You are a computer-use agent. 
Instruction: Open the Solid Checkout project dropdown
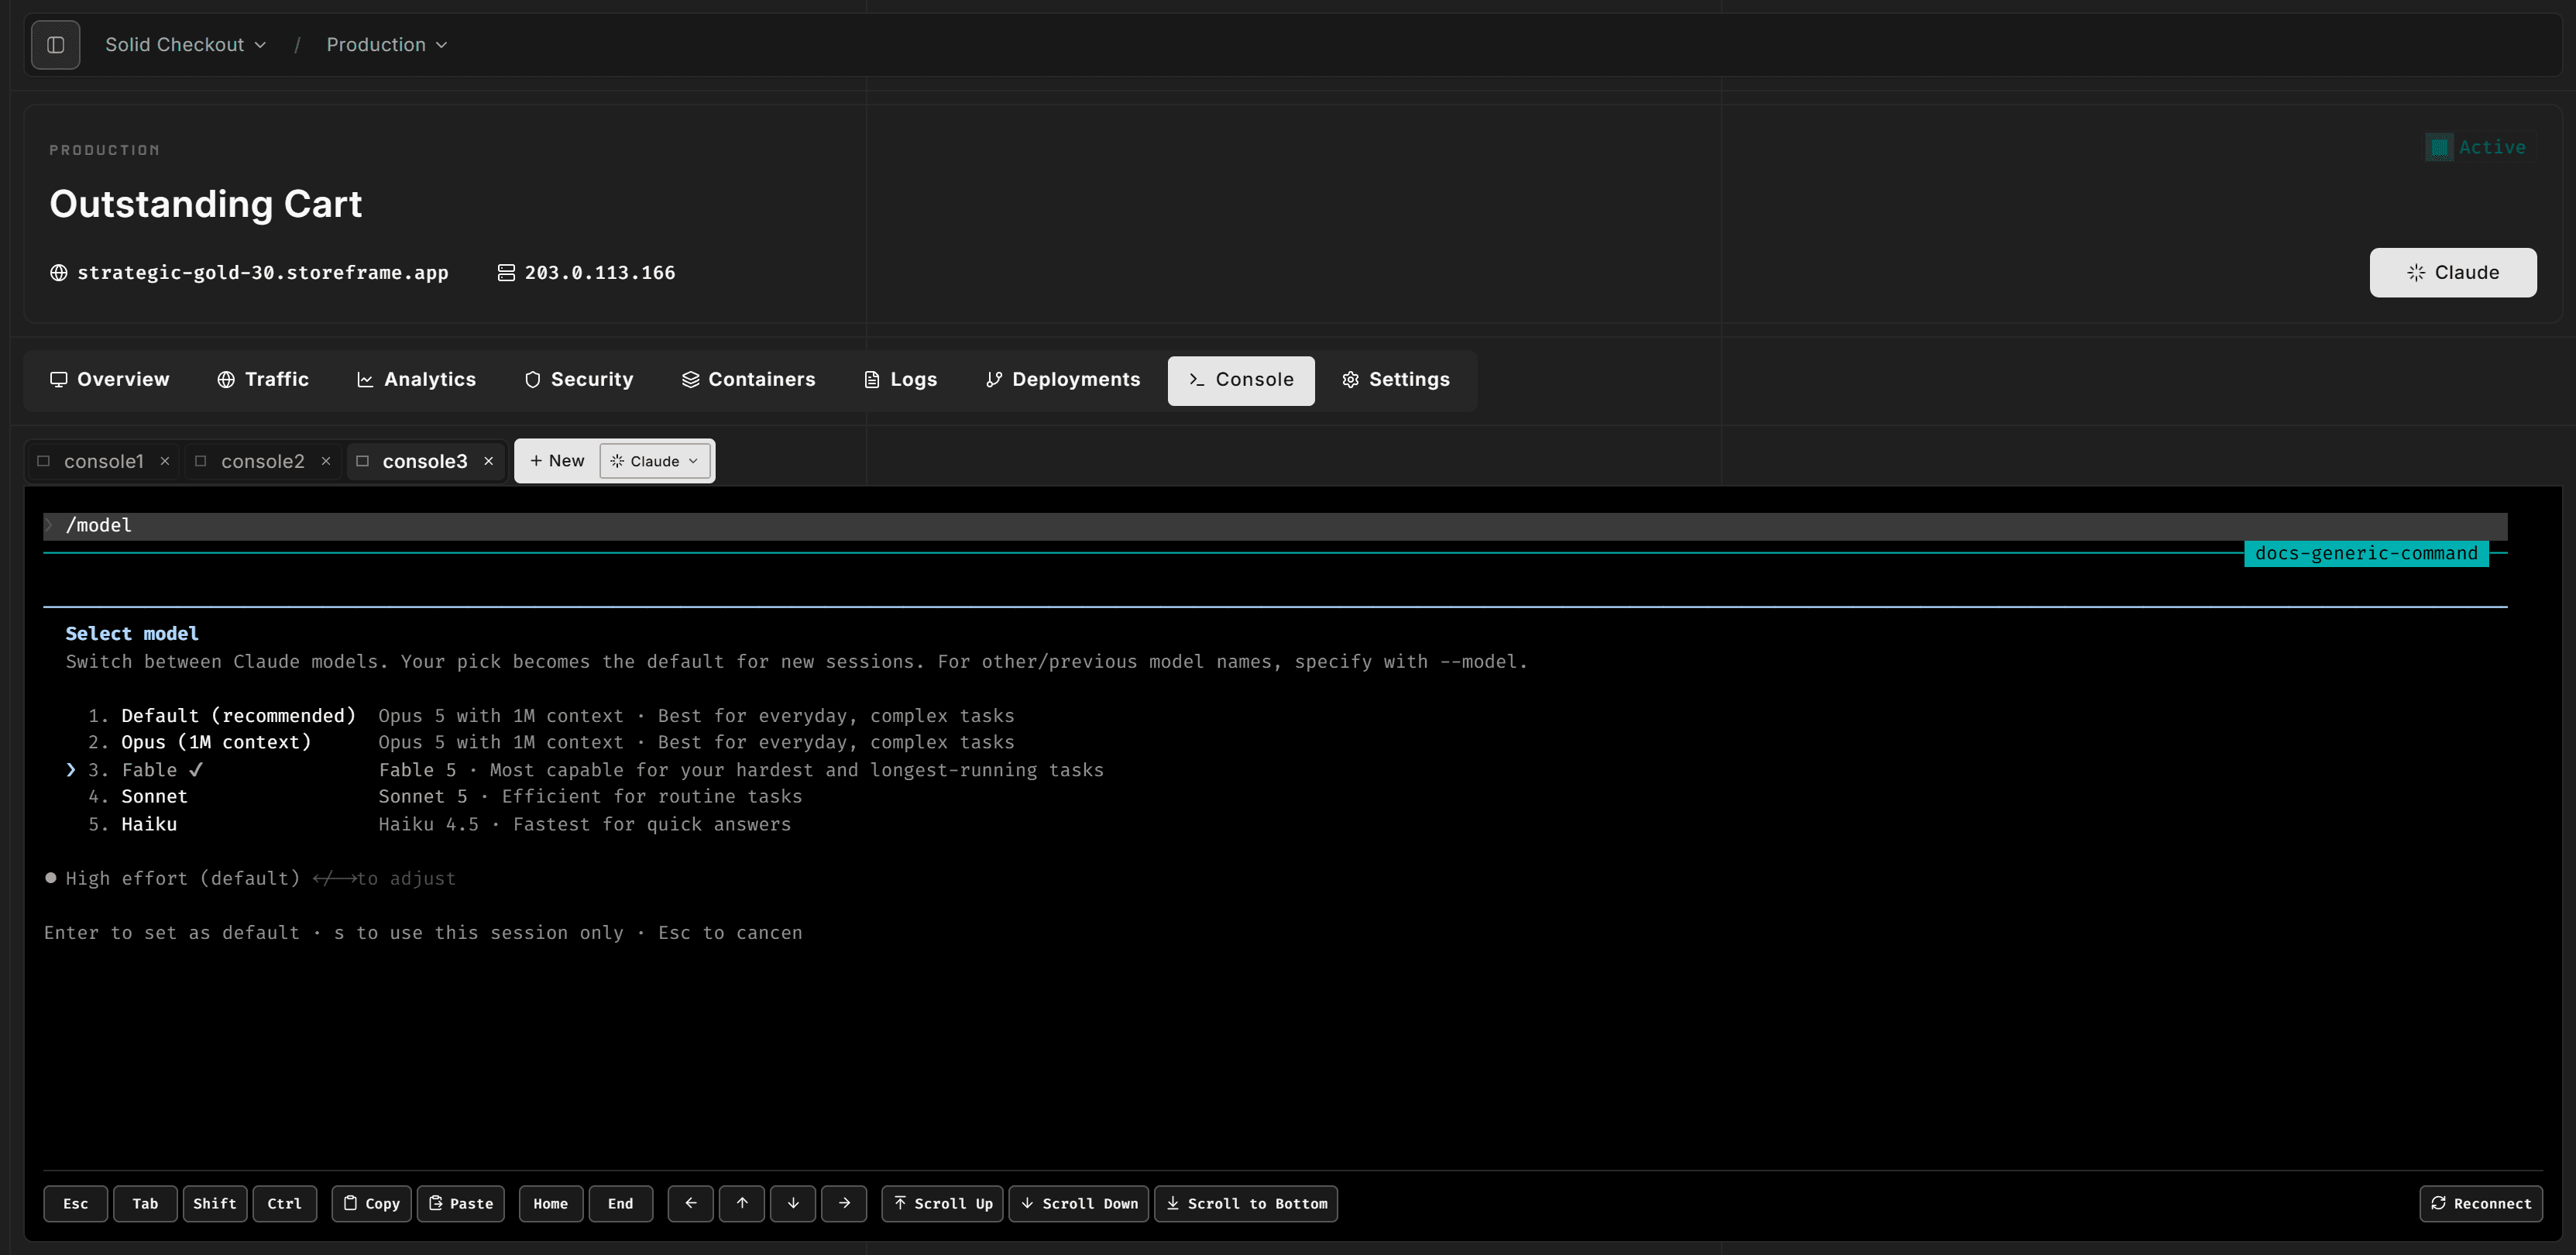click(185, 45)
